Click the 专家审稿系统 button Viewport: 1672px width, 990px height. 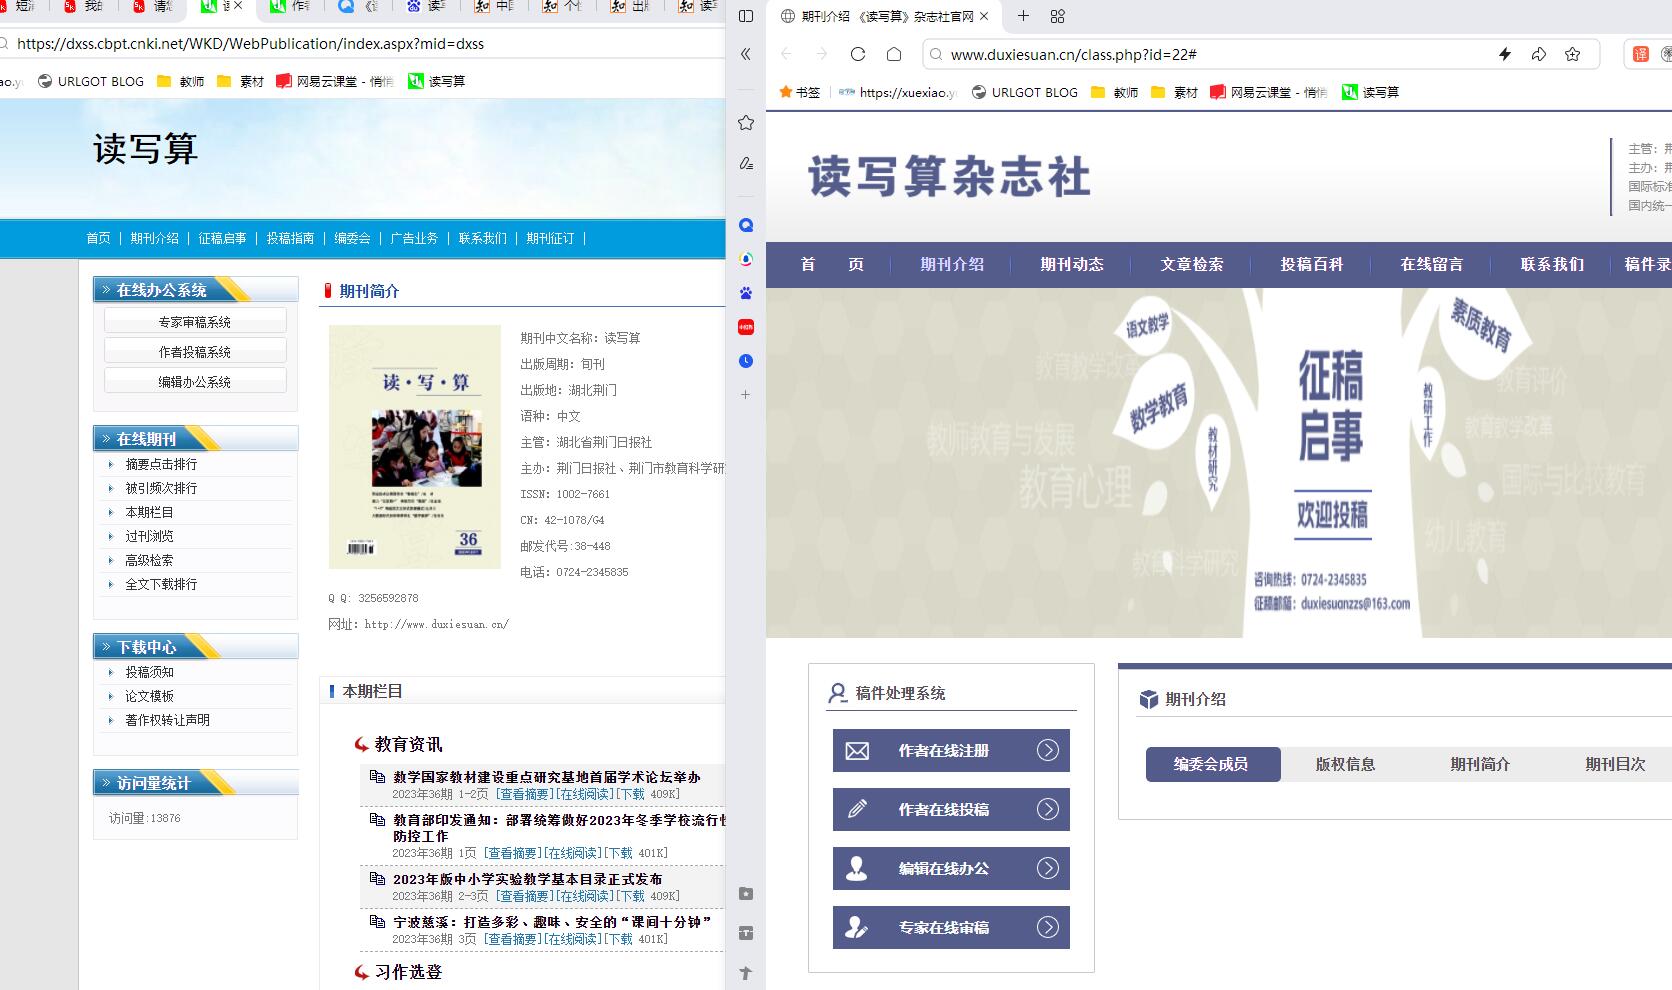pyautogui.click(x=195, y=322)
